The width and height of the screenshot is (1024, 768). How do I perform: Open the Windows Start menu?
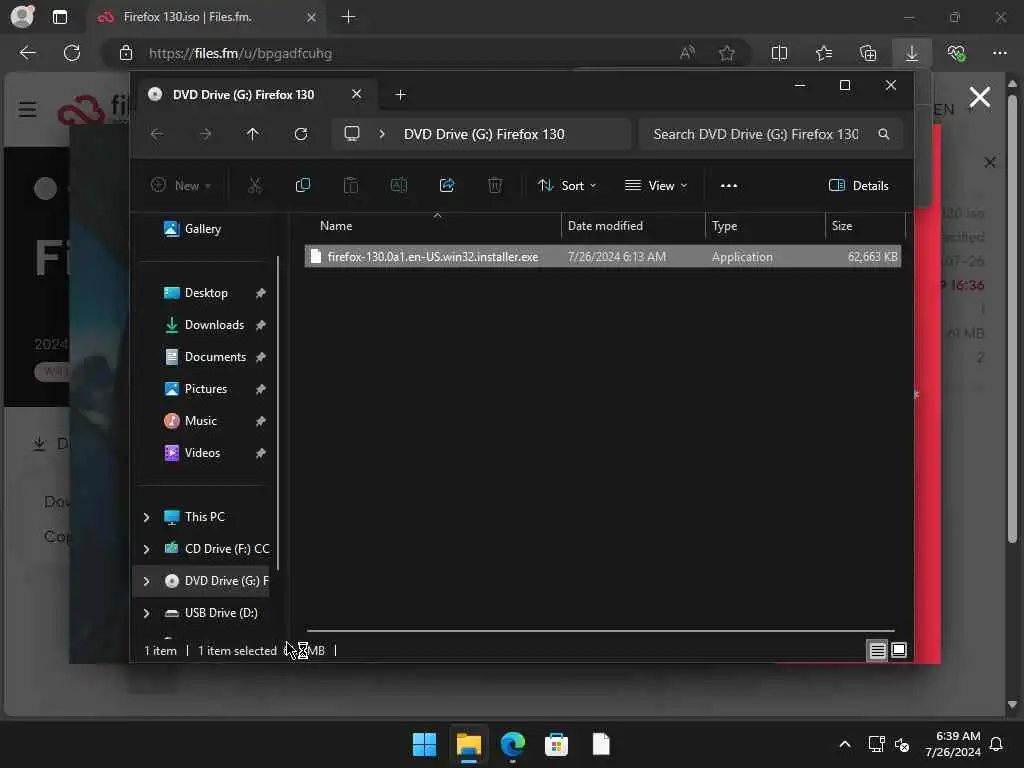point(424,744)
